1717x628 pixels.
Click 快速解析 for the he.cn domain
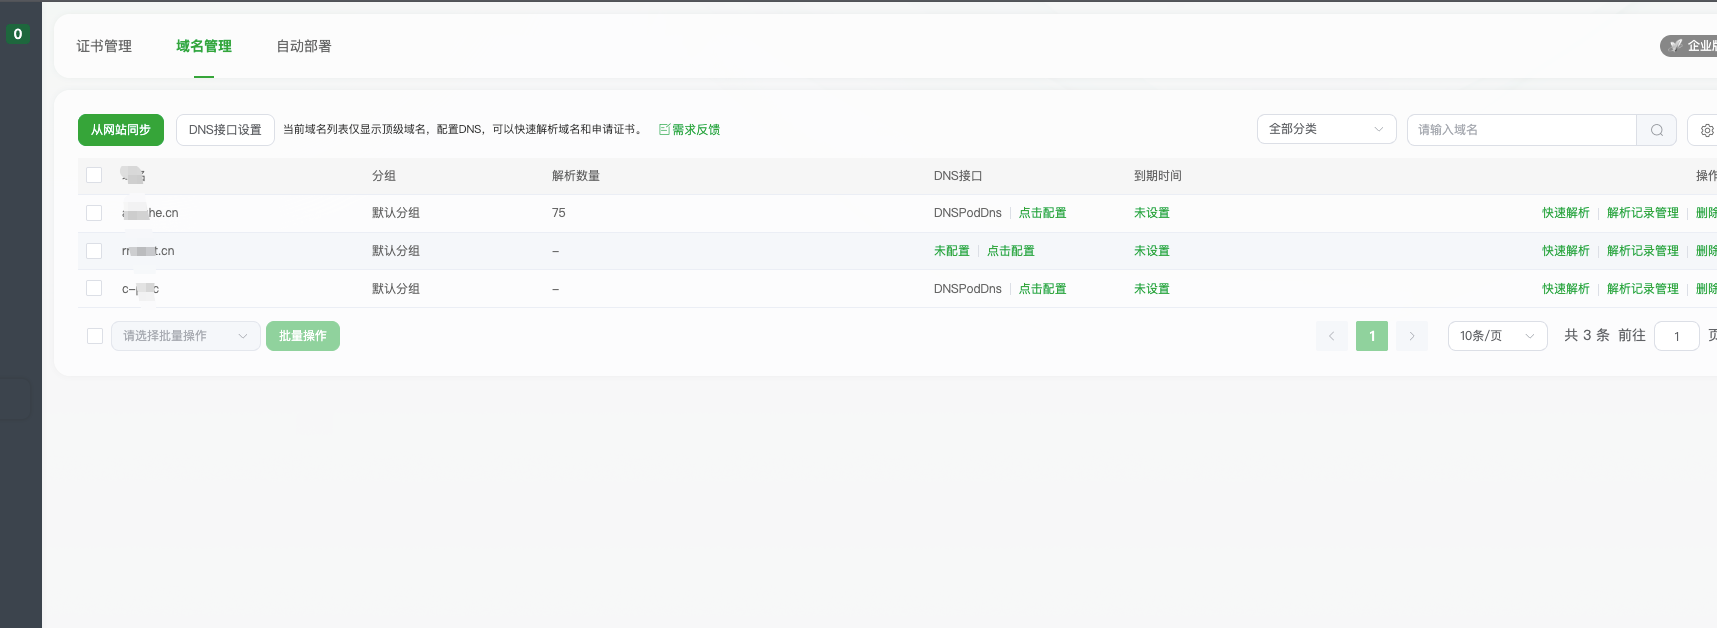[x=1566, y=213]
